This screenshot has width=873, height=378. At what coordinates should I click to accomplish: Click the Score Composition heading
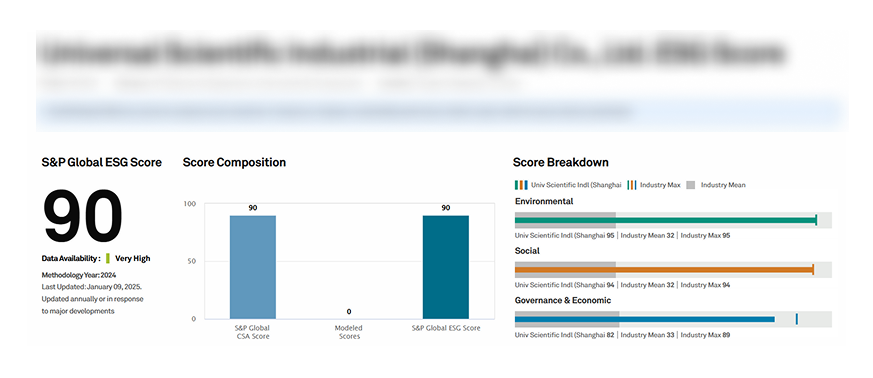pos(234,163)
